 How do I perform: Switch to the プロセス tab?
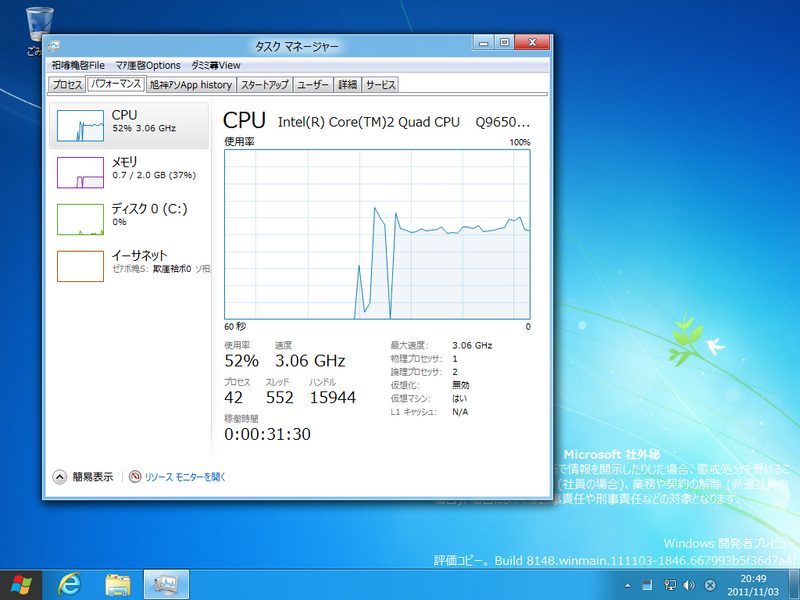[x=67, y=85]
